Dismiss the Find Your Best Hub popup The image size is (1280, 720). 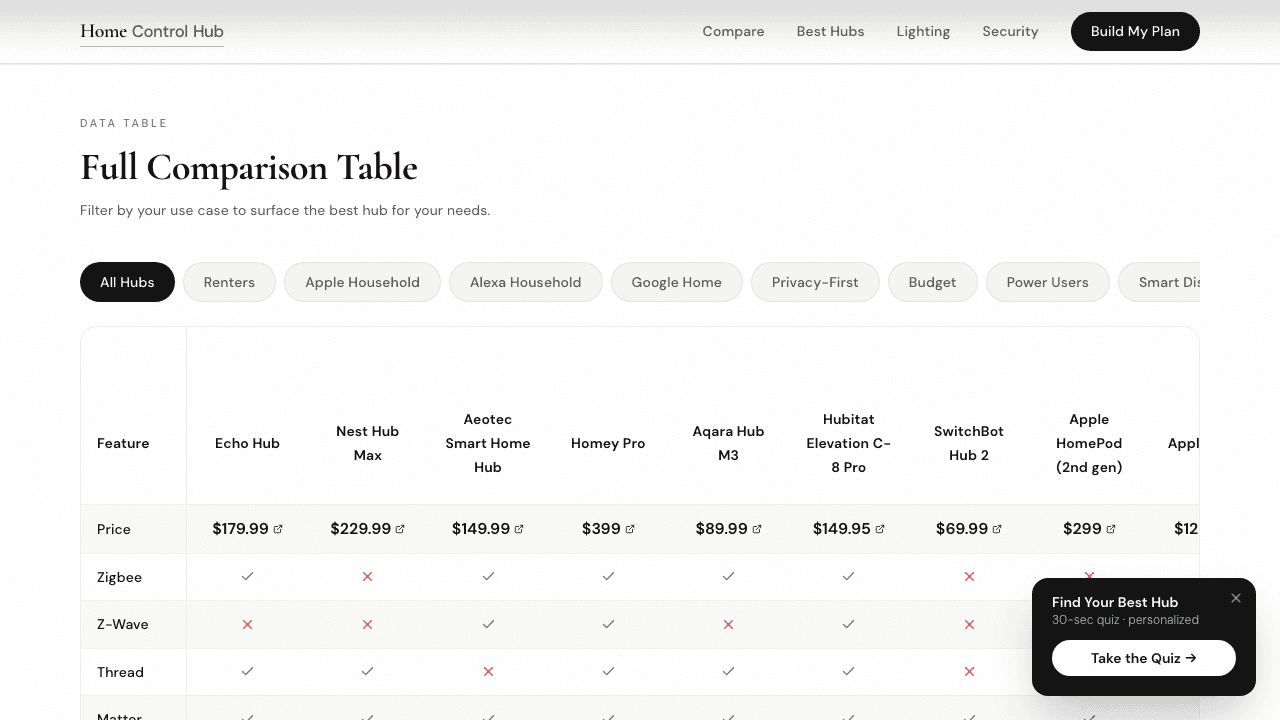tap(1236, 598)
